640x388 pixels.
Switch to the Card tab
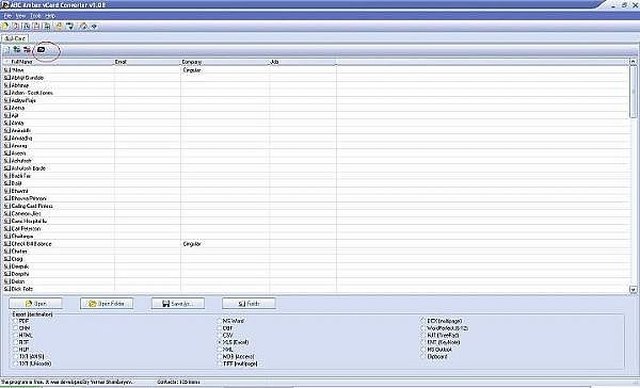(15, 38)
